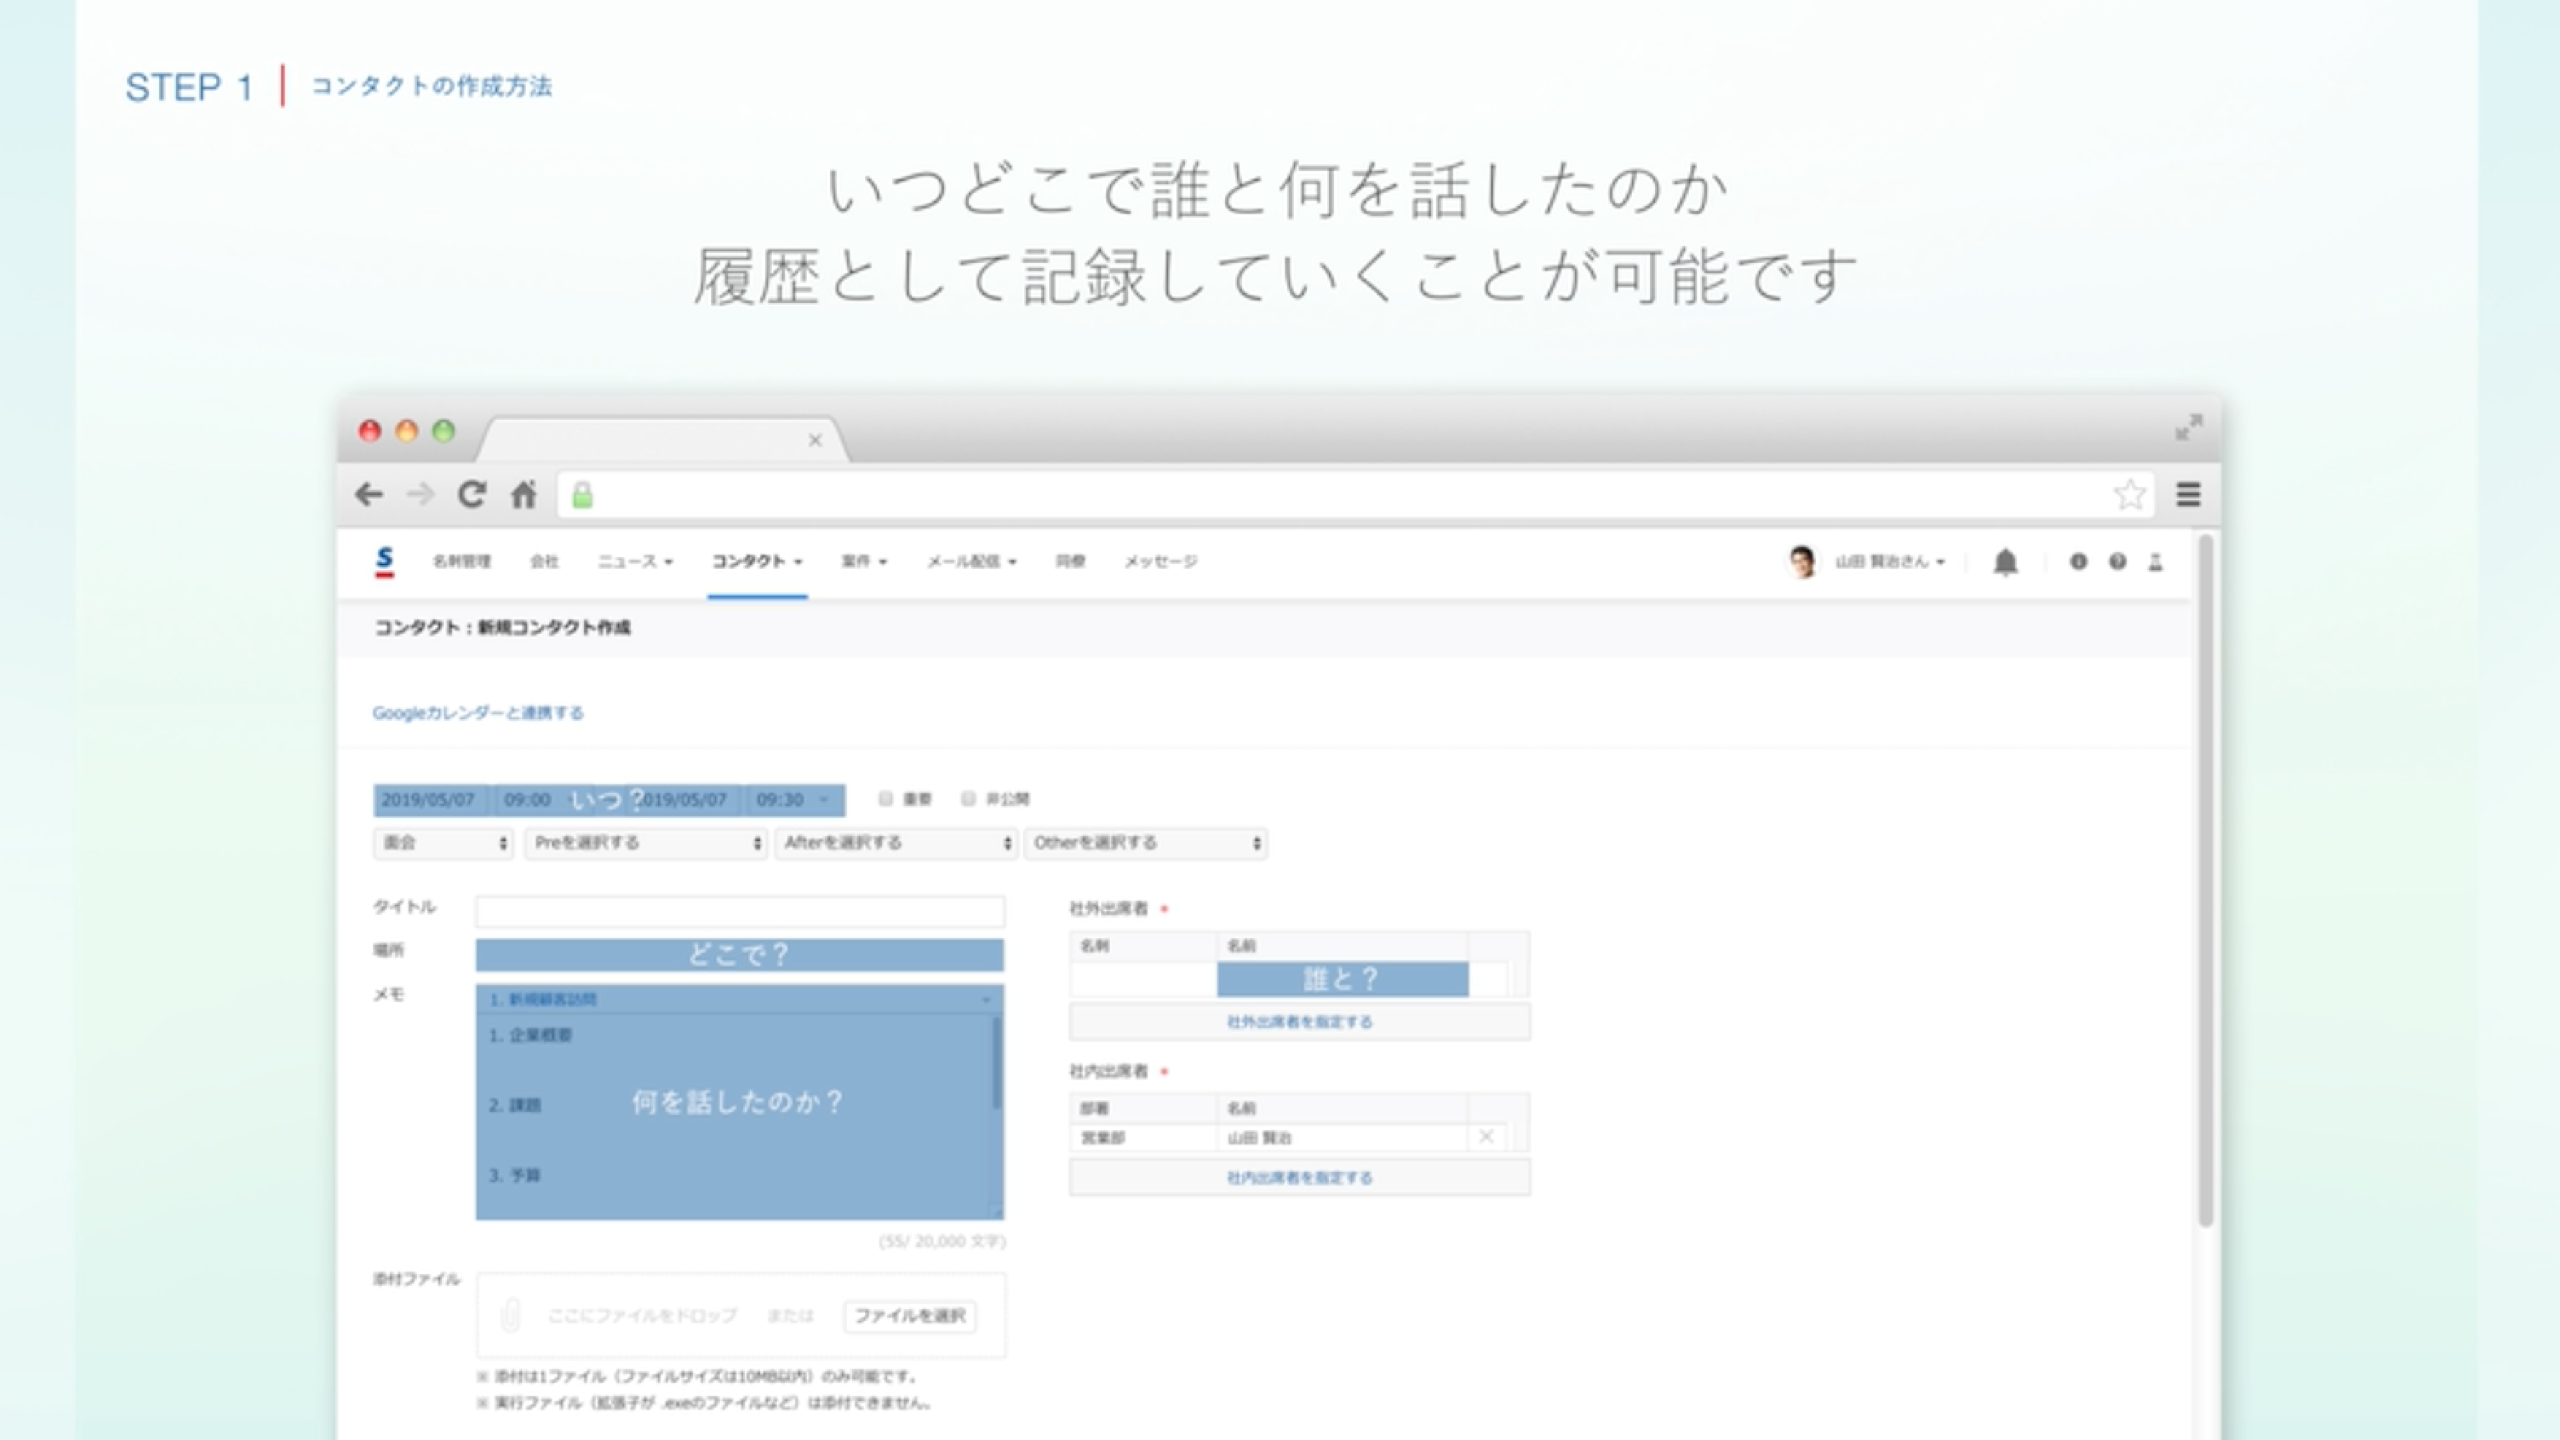Click the yellow minimize window button

tap(406, 431)
